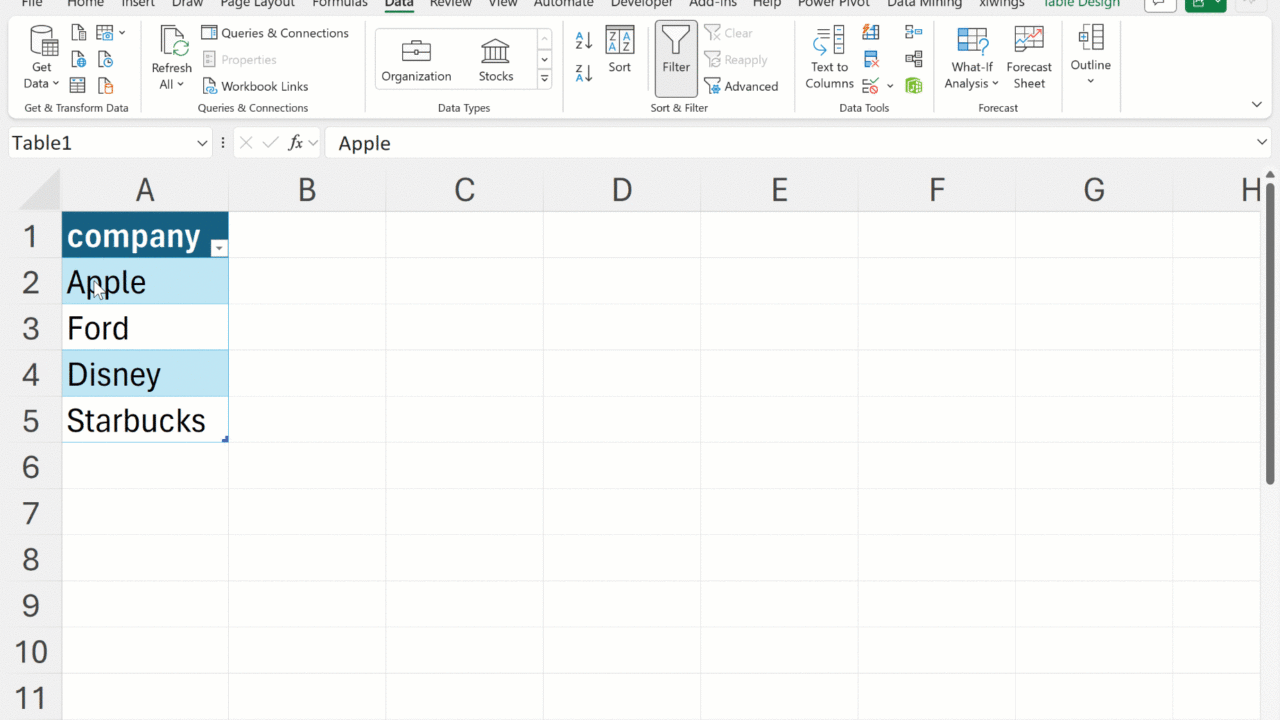Click the From Web icon

[x=78, y=60]
